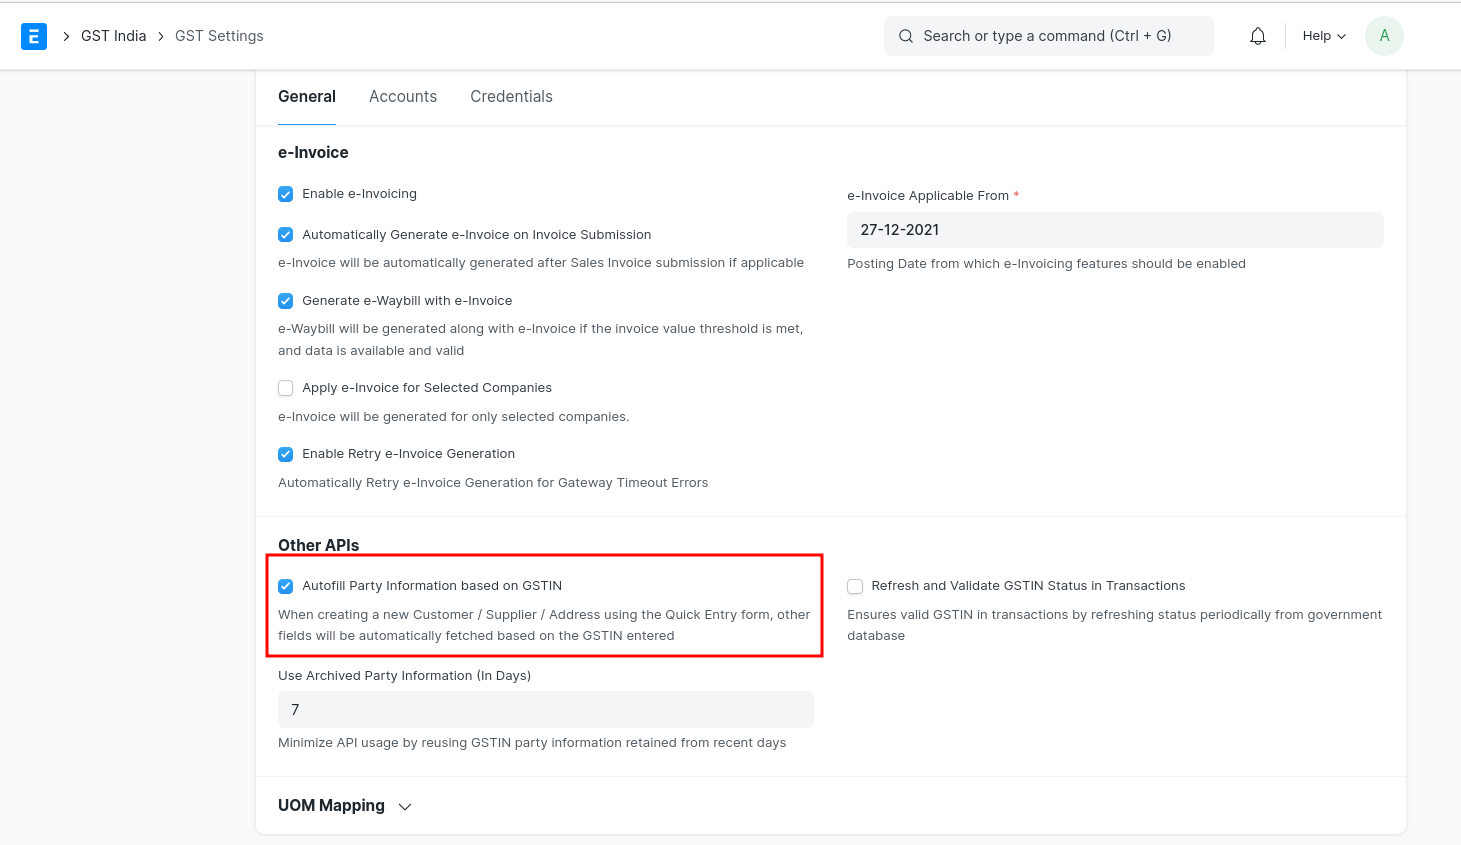Toggle Automatically Generate e-Invoice on Invoice Submission

286,235
